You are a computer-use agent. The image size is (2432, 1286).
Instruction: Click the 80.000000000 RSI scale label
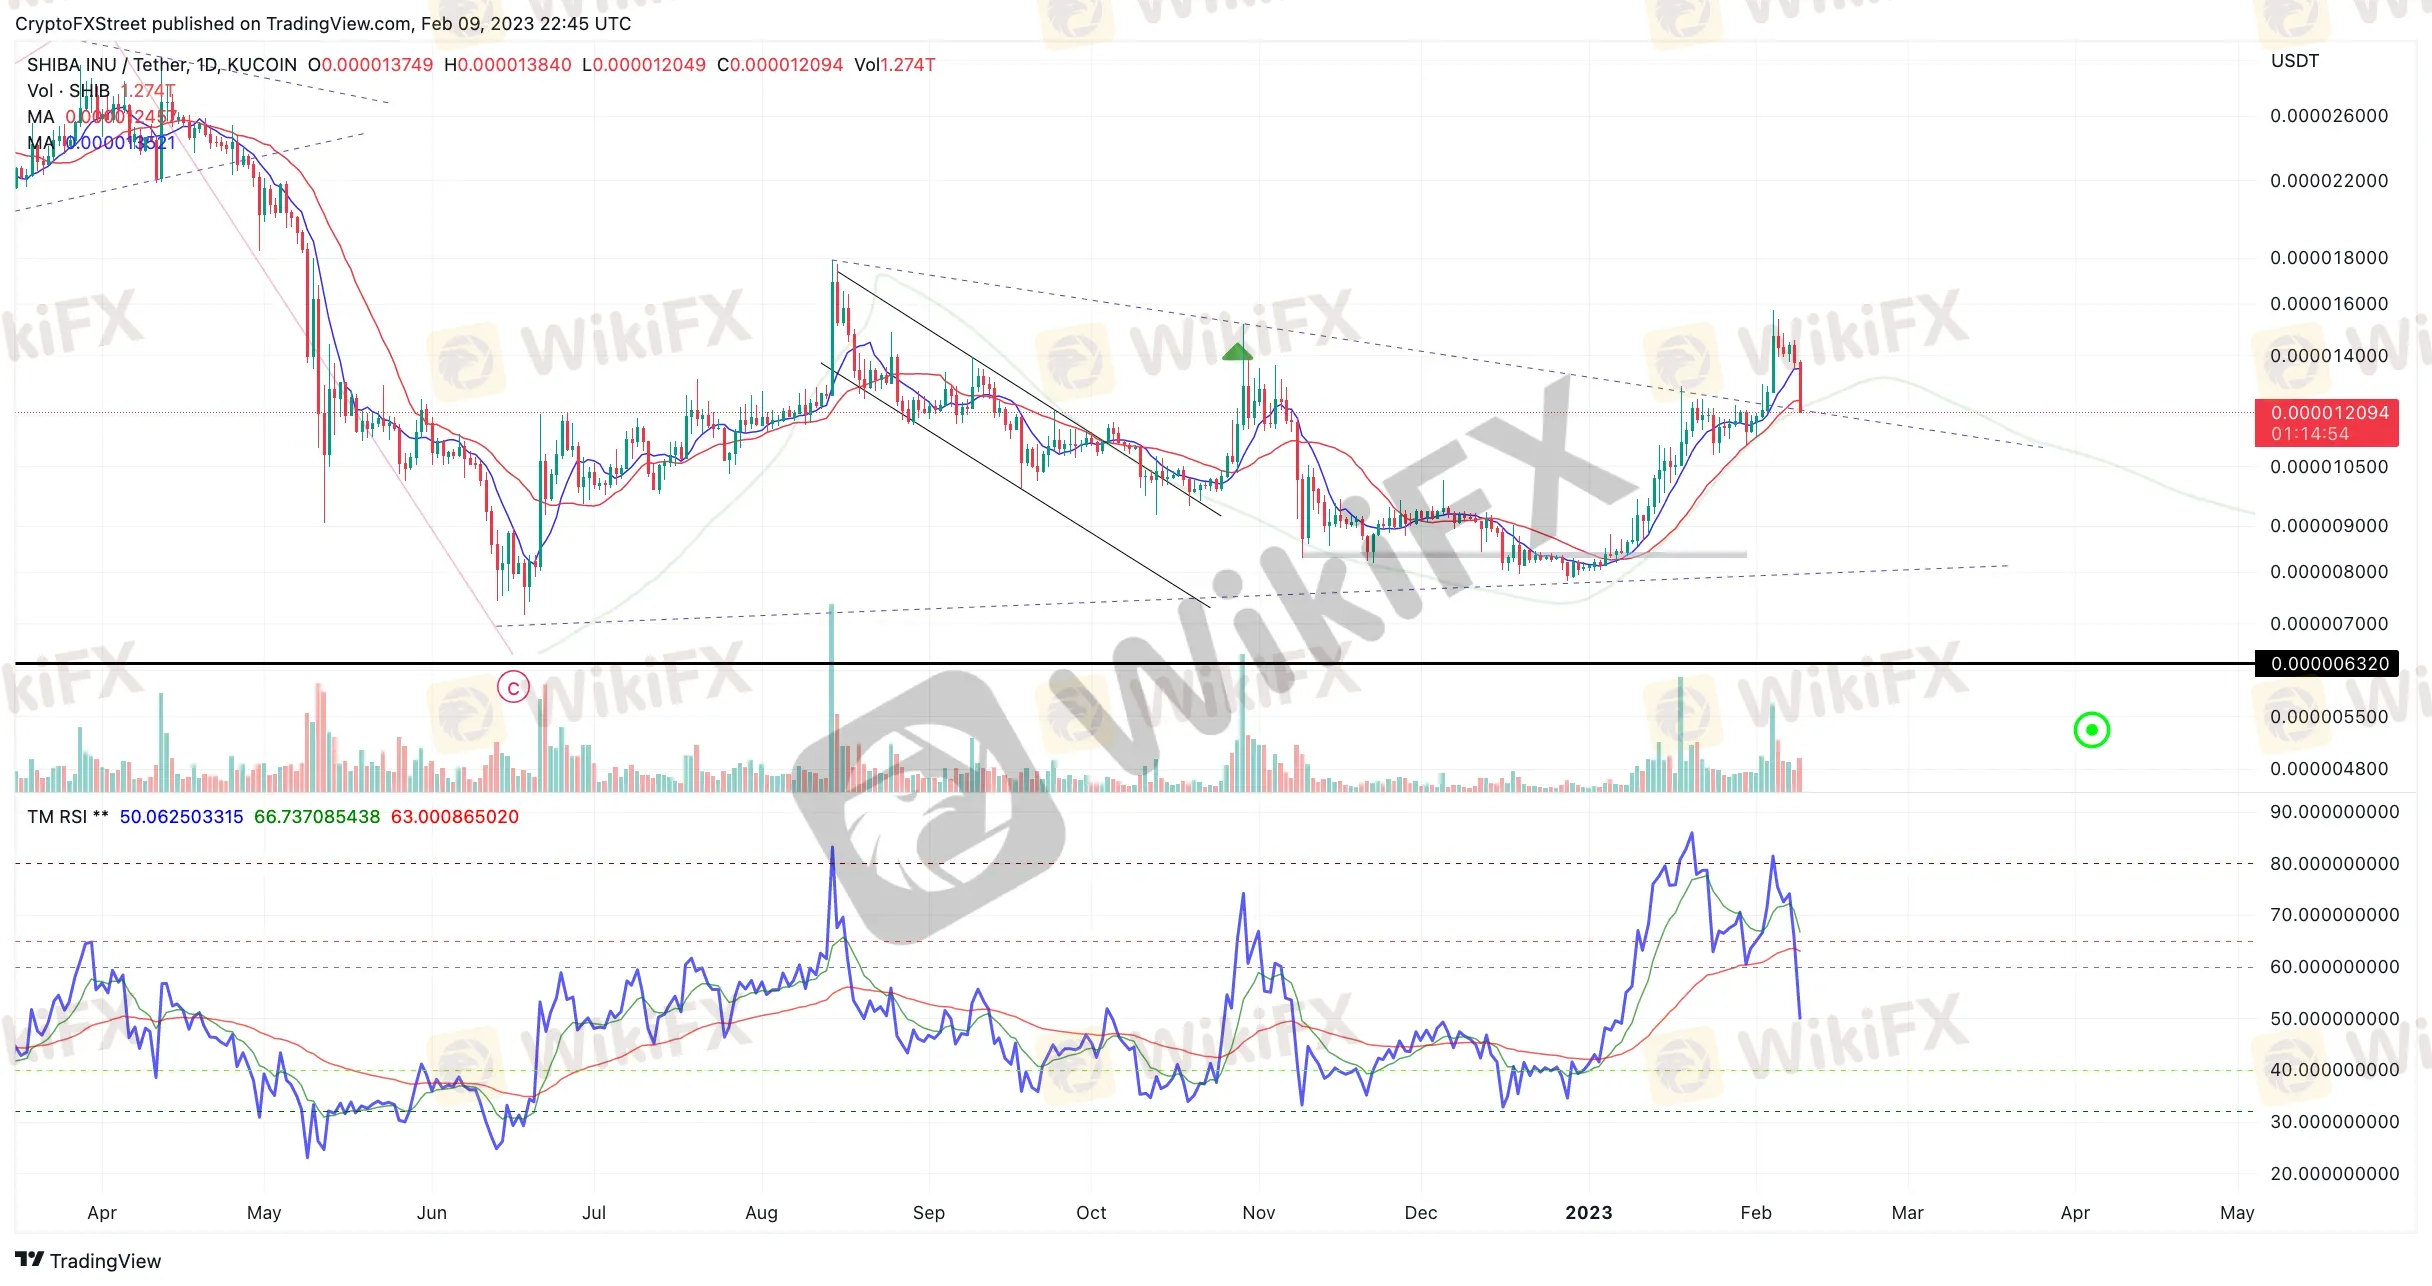pos(2334,864)
